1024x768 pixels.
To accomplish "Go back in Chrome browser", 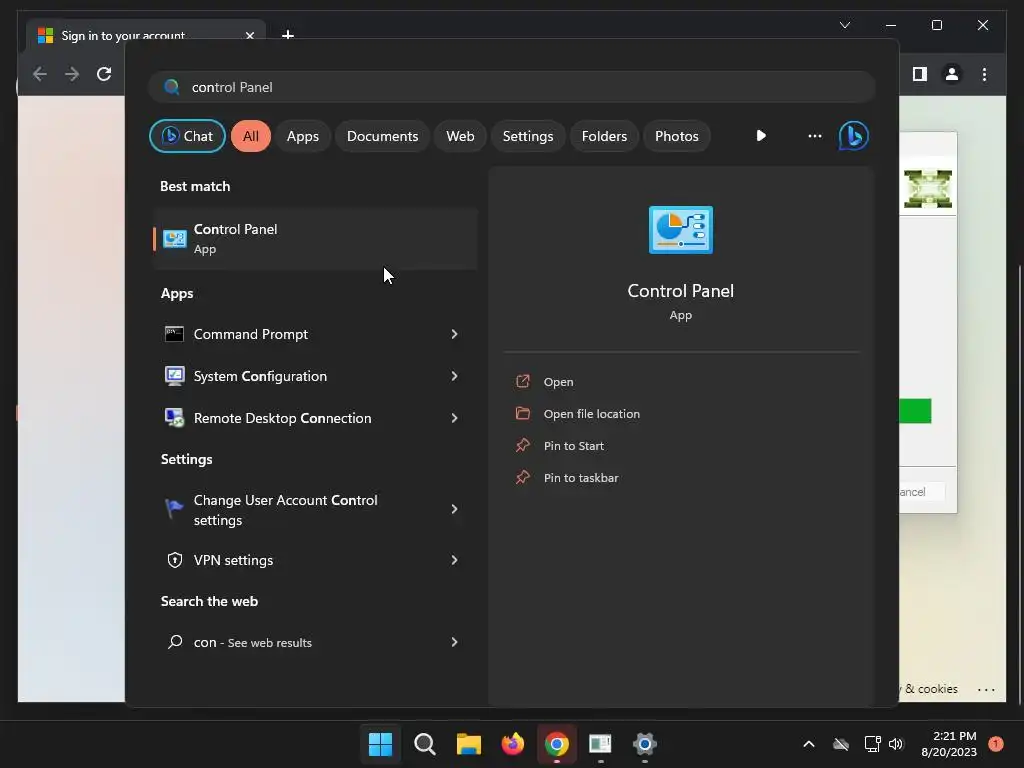I will click(40, 74).
